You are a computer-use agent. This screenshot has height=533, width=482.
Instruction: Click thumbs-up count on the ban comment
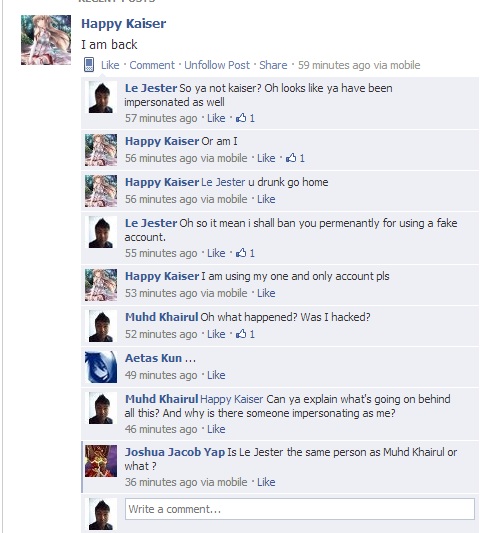(x=245, y=253)
